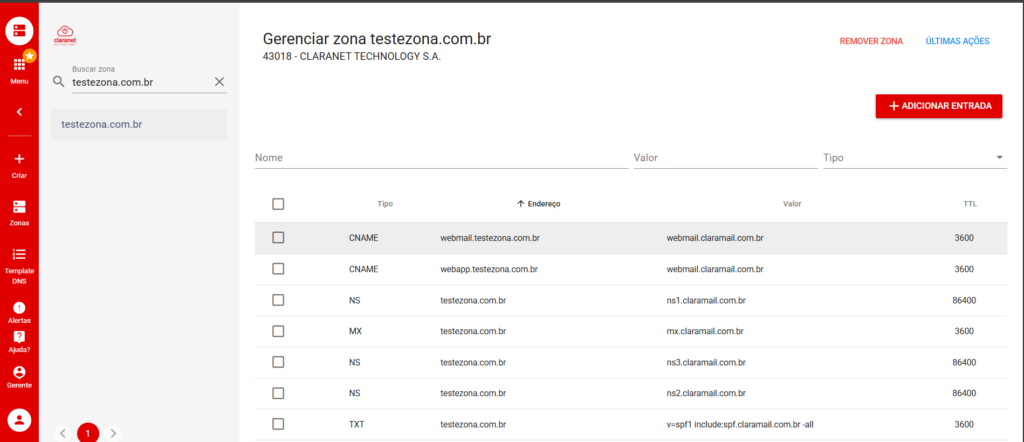Open the Gerente account icon

(19, 374)
